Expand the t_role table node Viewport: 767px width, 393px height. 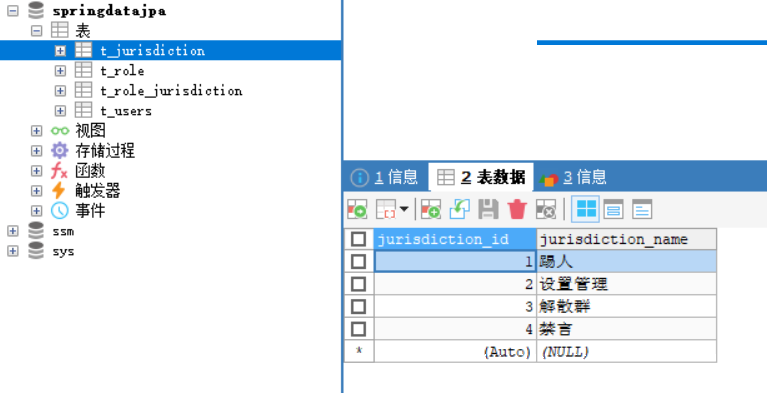(x=60, y=70)
